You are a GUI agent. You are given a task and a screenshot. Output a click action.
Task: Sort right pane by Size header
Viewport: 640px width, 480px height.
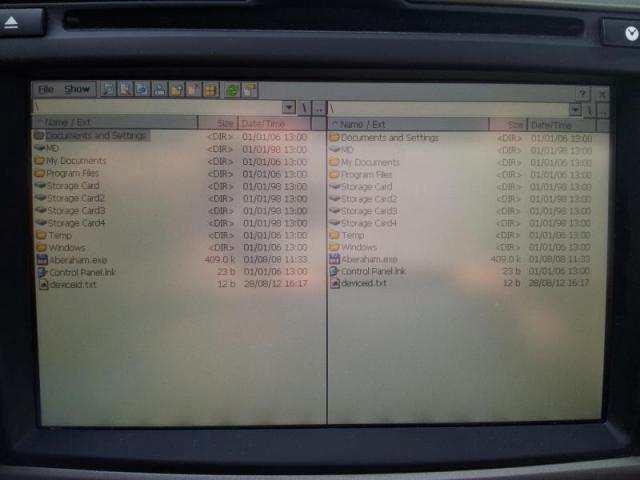click(509, 124)
